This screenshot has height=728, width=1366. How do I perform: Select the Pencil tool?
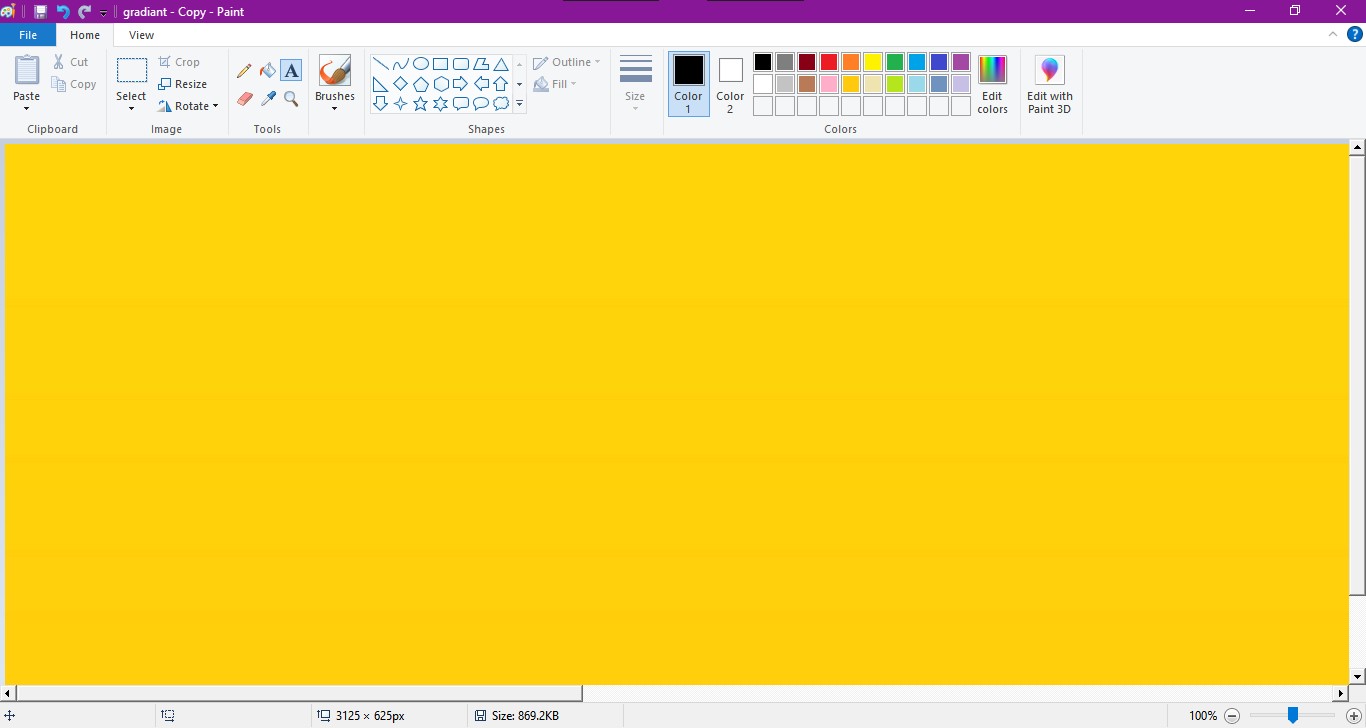244,71
